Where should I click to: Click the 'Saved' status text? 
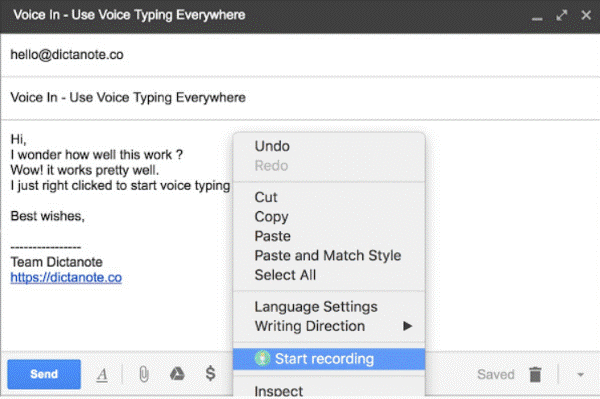[496, 375]
